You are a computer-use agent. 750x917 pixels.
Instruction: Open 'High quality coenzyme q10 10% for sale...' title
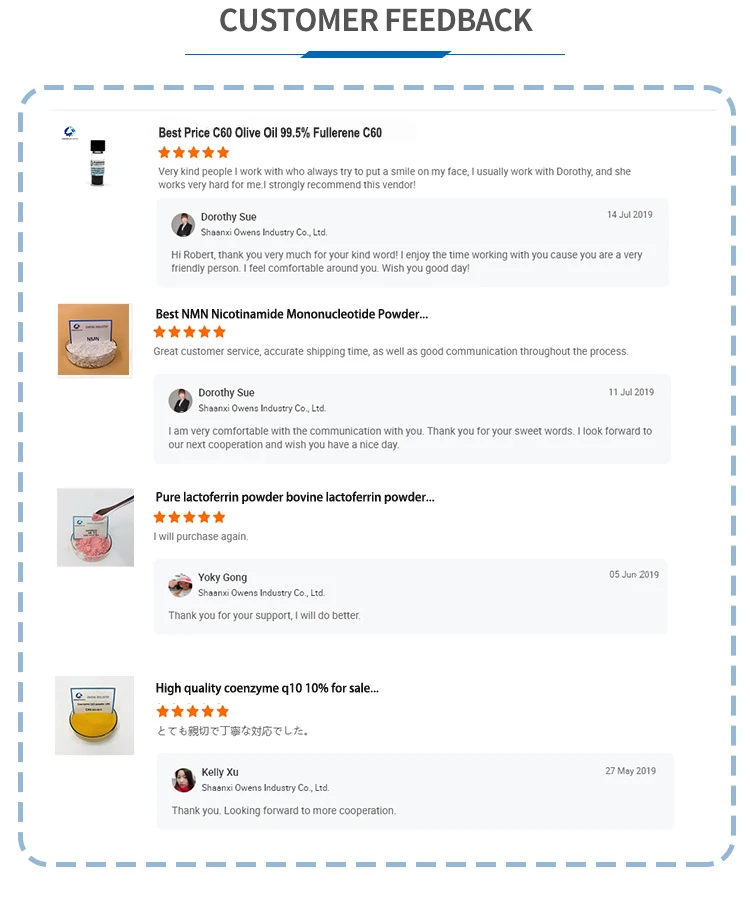coord(267,688)
